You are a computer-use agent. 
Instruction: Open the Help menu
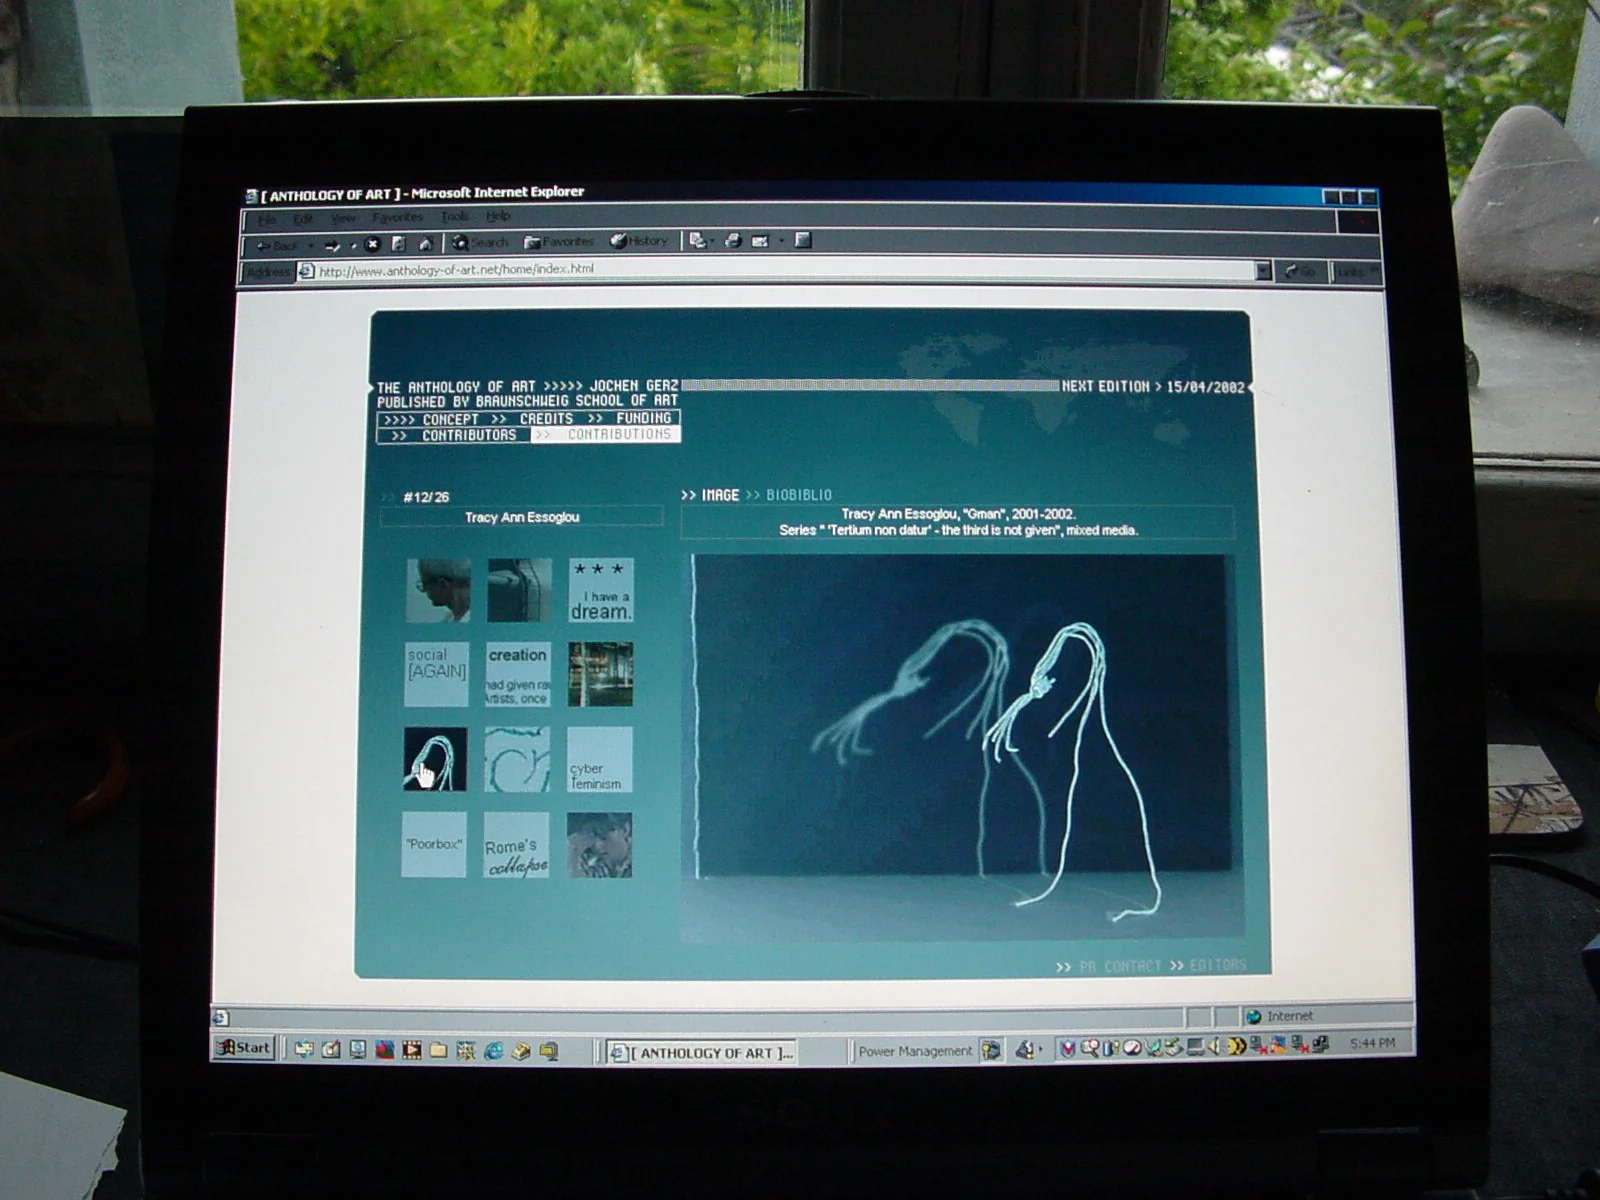pos(498,216)
